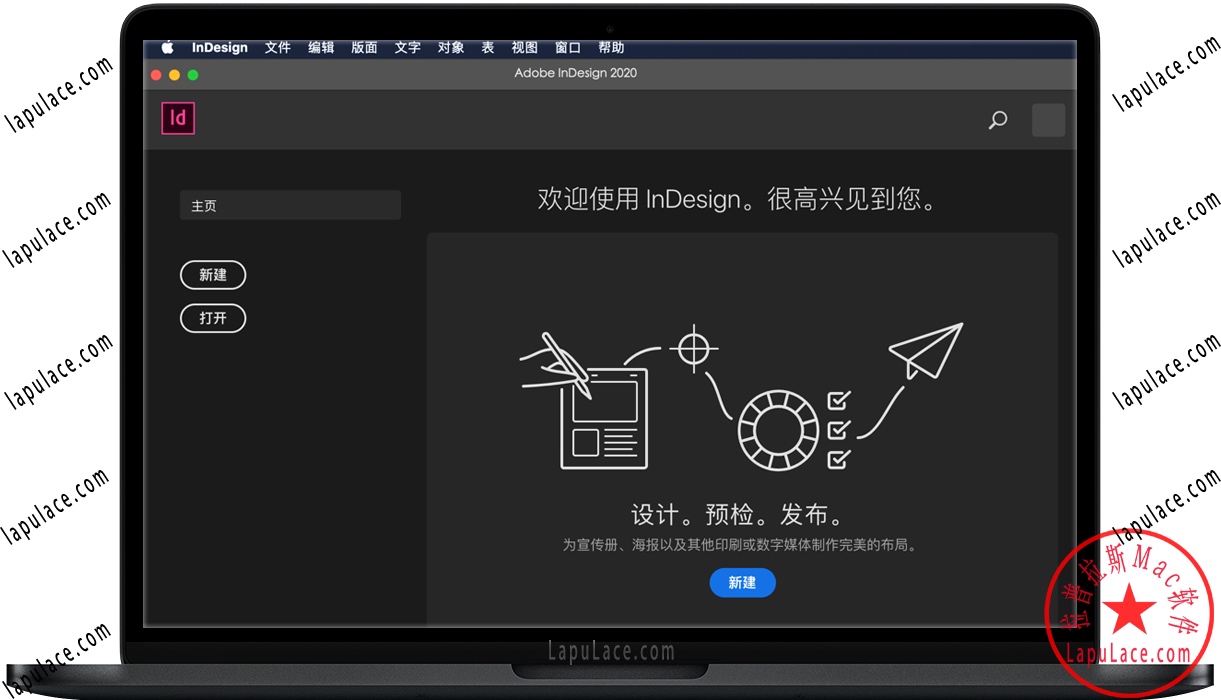Click the welcome heading 欢迎使用 InDesign
The height and width of the screenshot is (700, 1221).
point(740,199)
